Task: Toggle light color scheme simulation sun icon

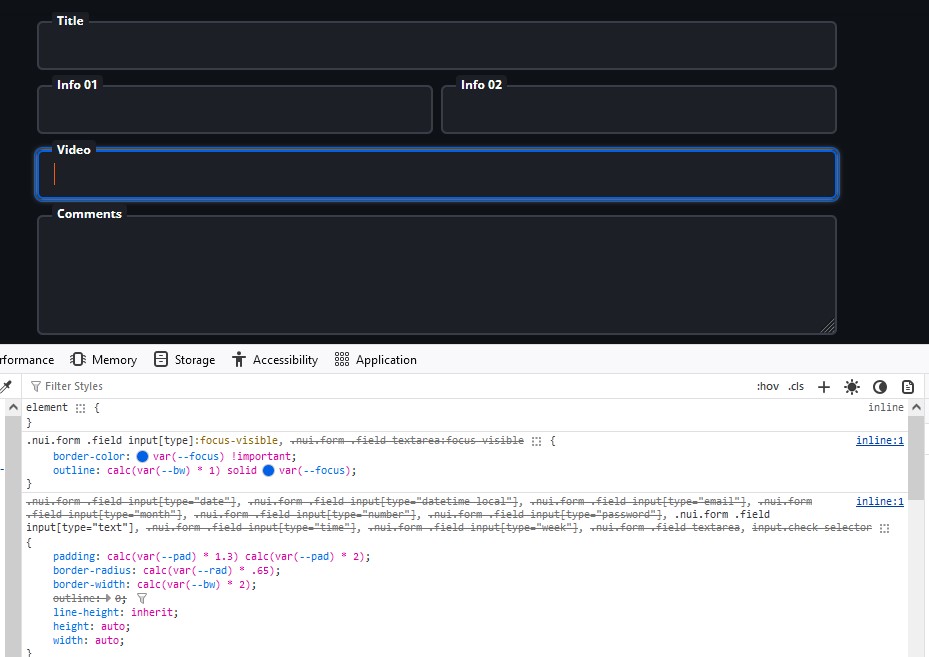Action: [x=852, y=387]
